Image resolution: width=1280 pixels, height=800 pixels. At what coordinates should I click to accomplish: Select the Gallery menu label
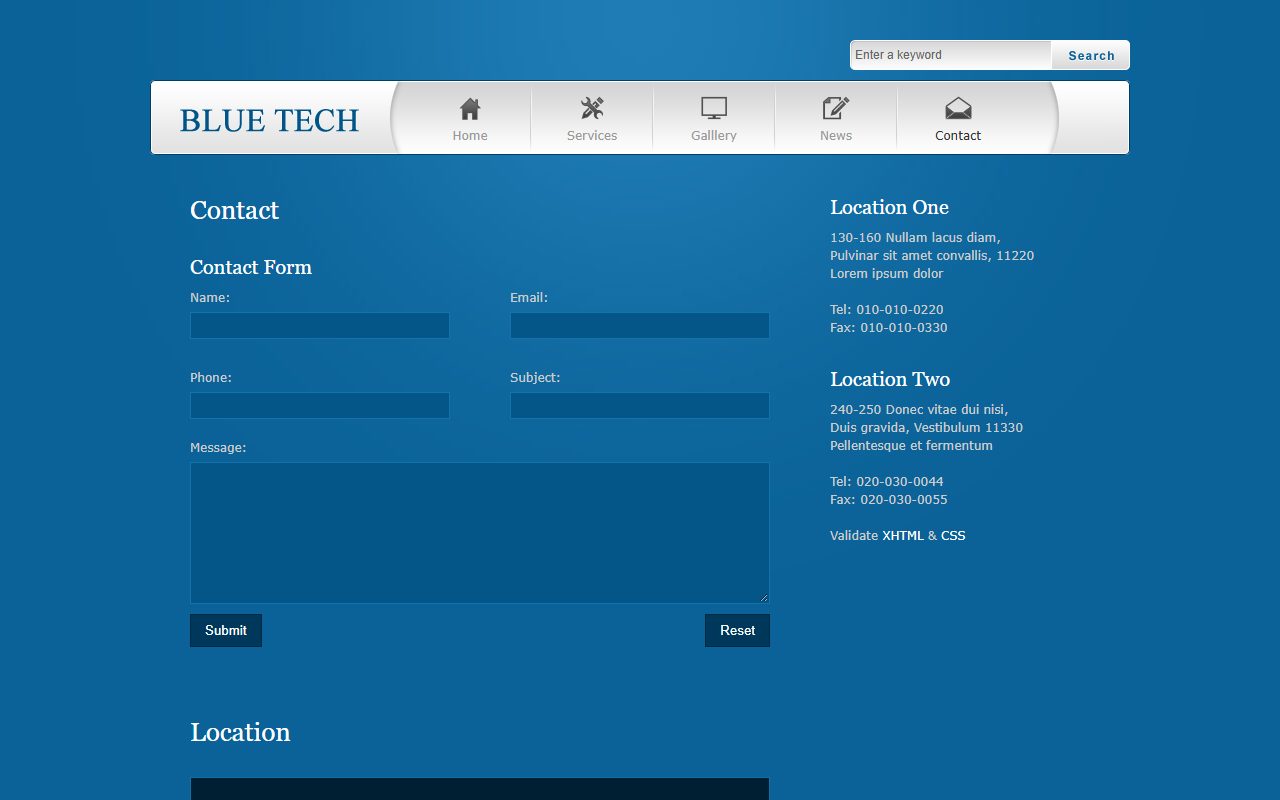pyautogui.click(x=714, y=136)
